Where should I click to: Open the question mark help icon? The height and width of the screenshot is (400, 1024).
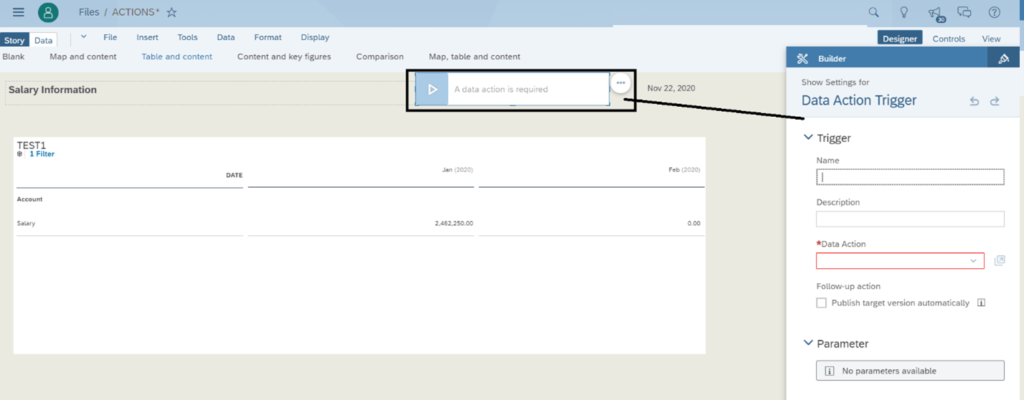pyautogui.click(x=995, y=12)
